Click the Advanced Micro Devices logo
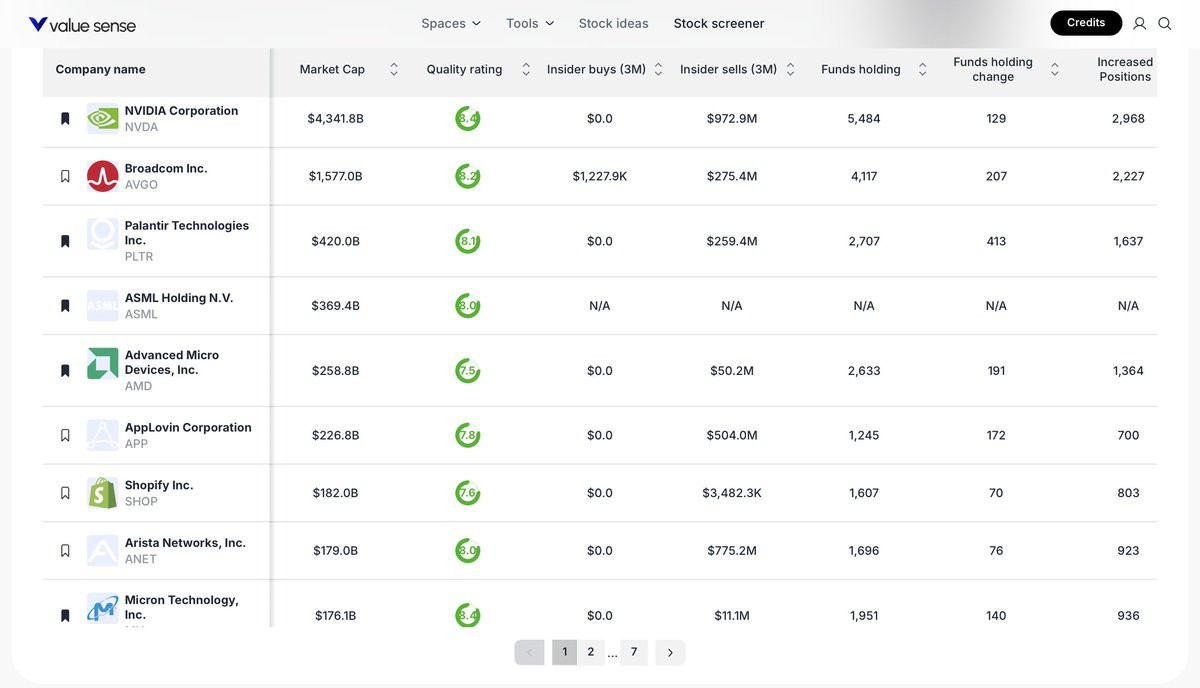The height and width of the screenshot is (688, 1200). tap(102, 363)
